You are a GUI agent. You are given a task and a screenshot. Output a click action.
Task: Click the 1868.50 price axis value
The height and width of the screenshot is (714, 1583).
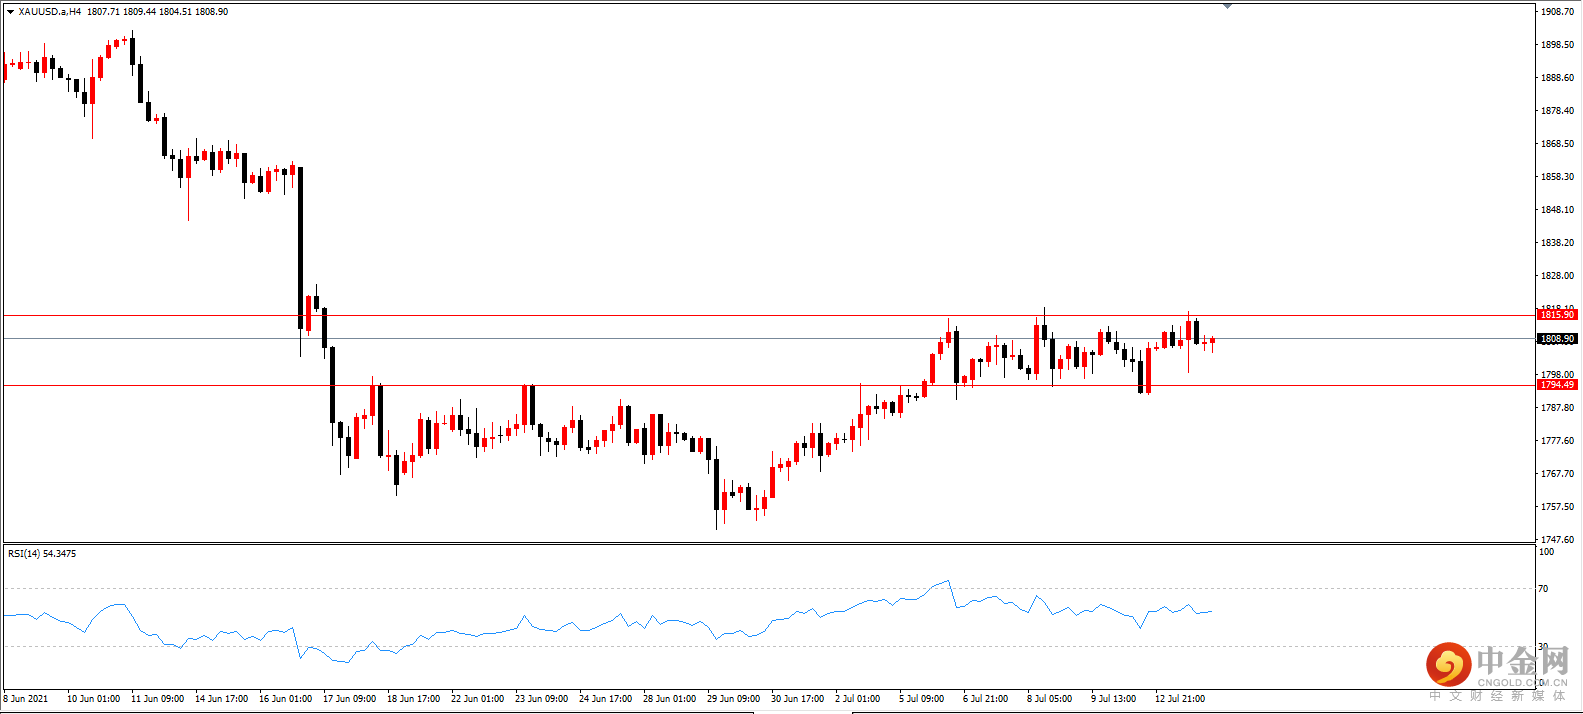pyautogui.click(x=1557, y=144)
